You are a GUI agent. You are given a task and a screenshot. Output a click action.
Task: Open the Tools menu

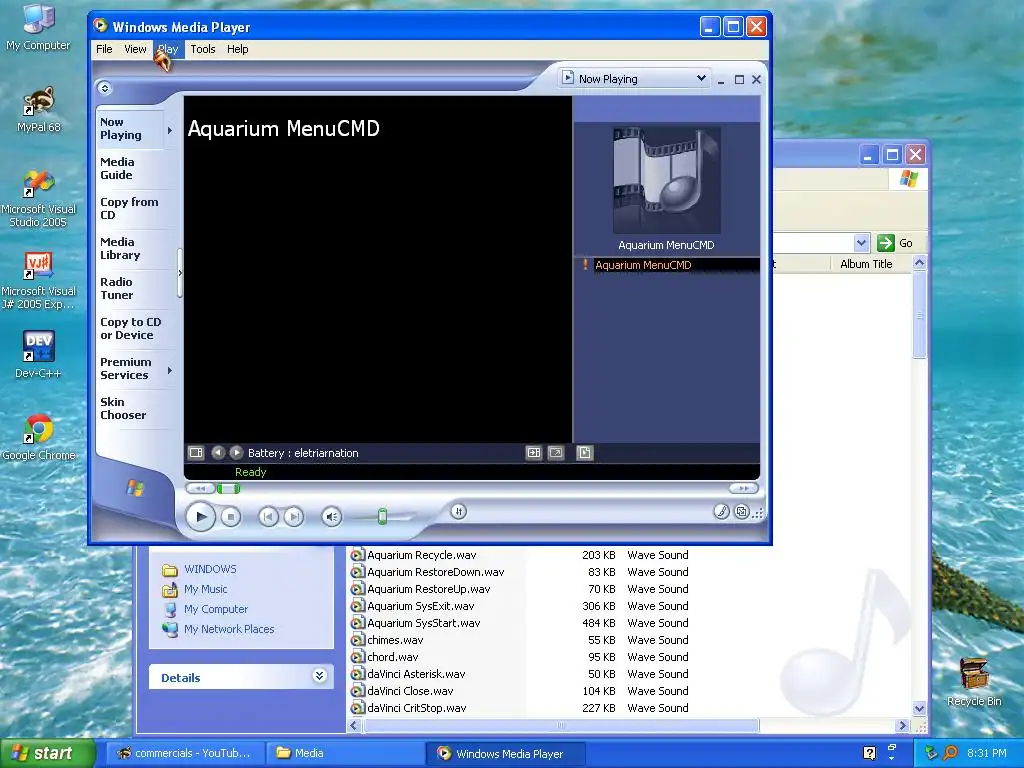click(202, 49)
